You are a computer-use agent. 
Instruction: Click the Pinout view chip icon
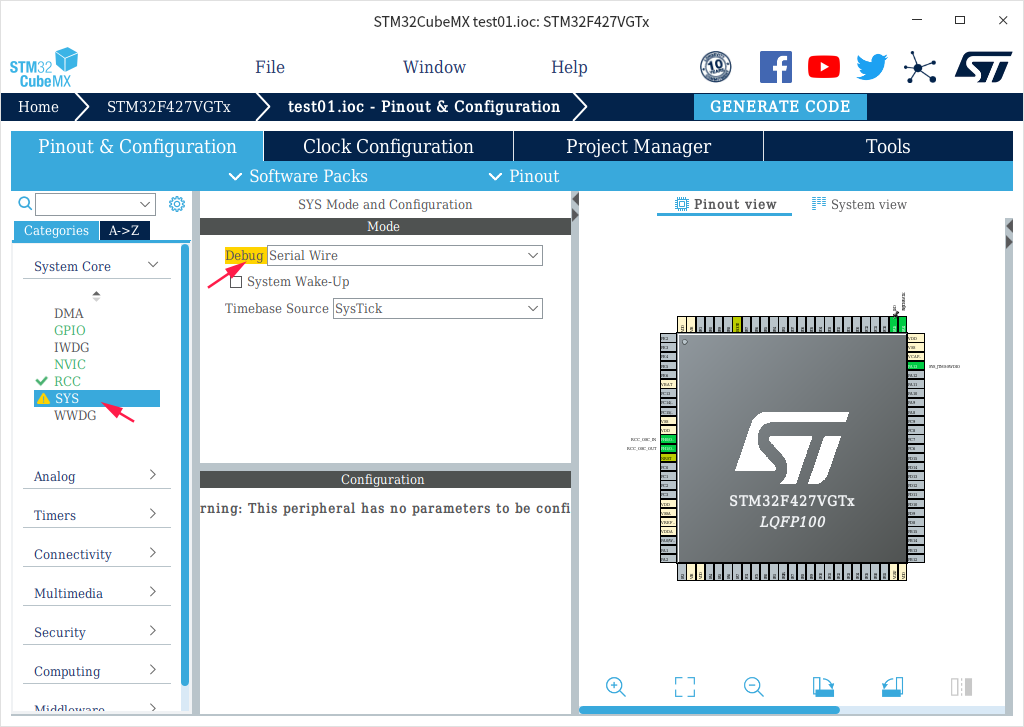pyautogui.click(x=681, y=204)
